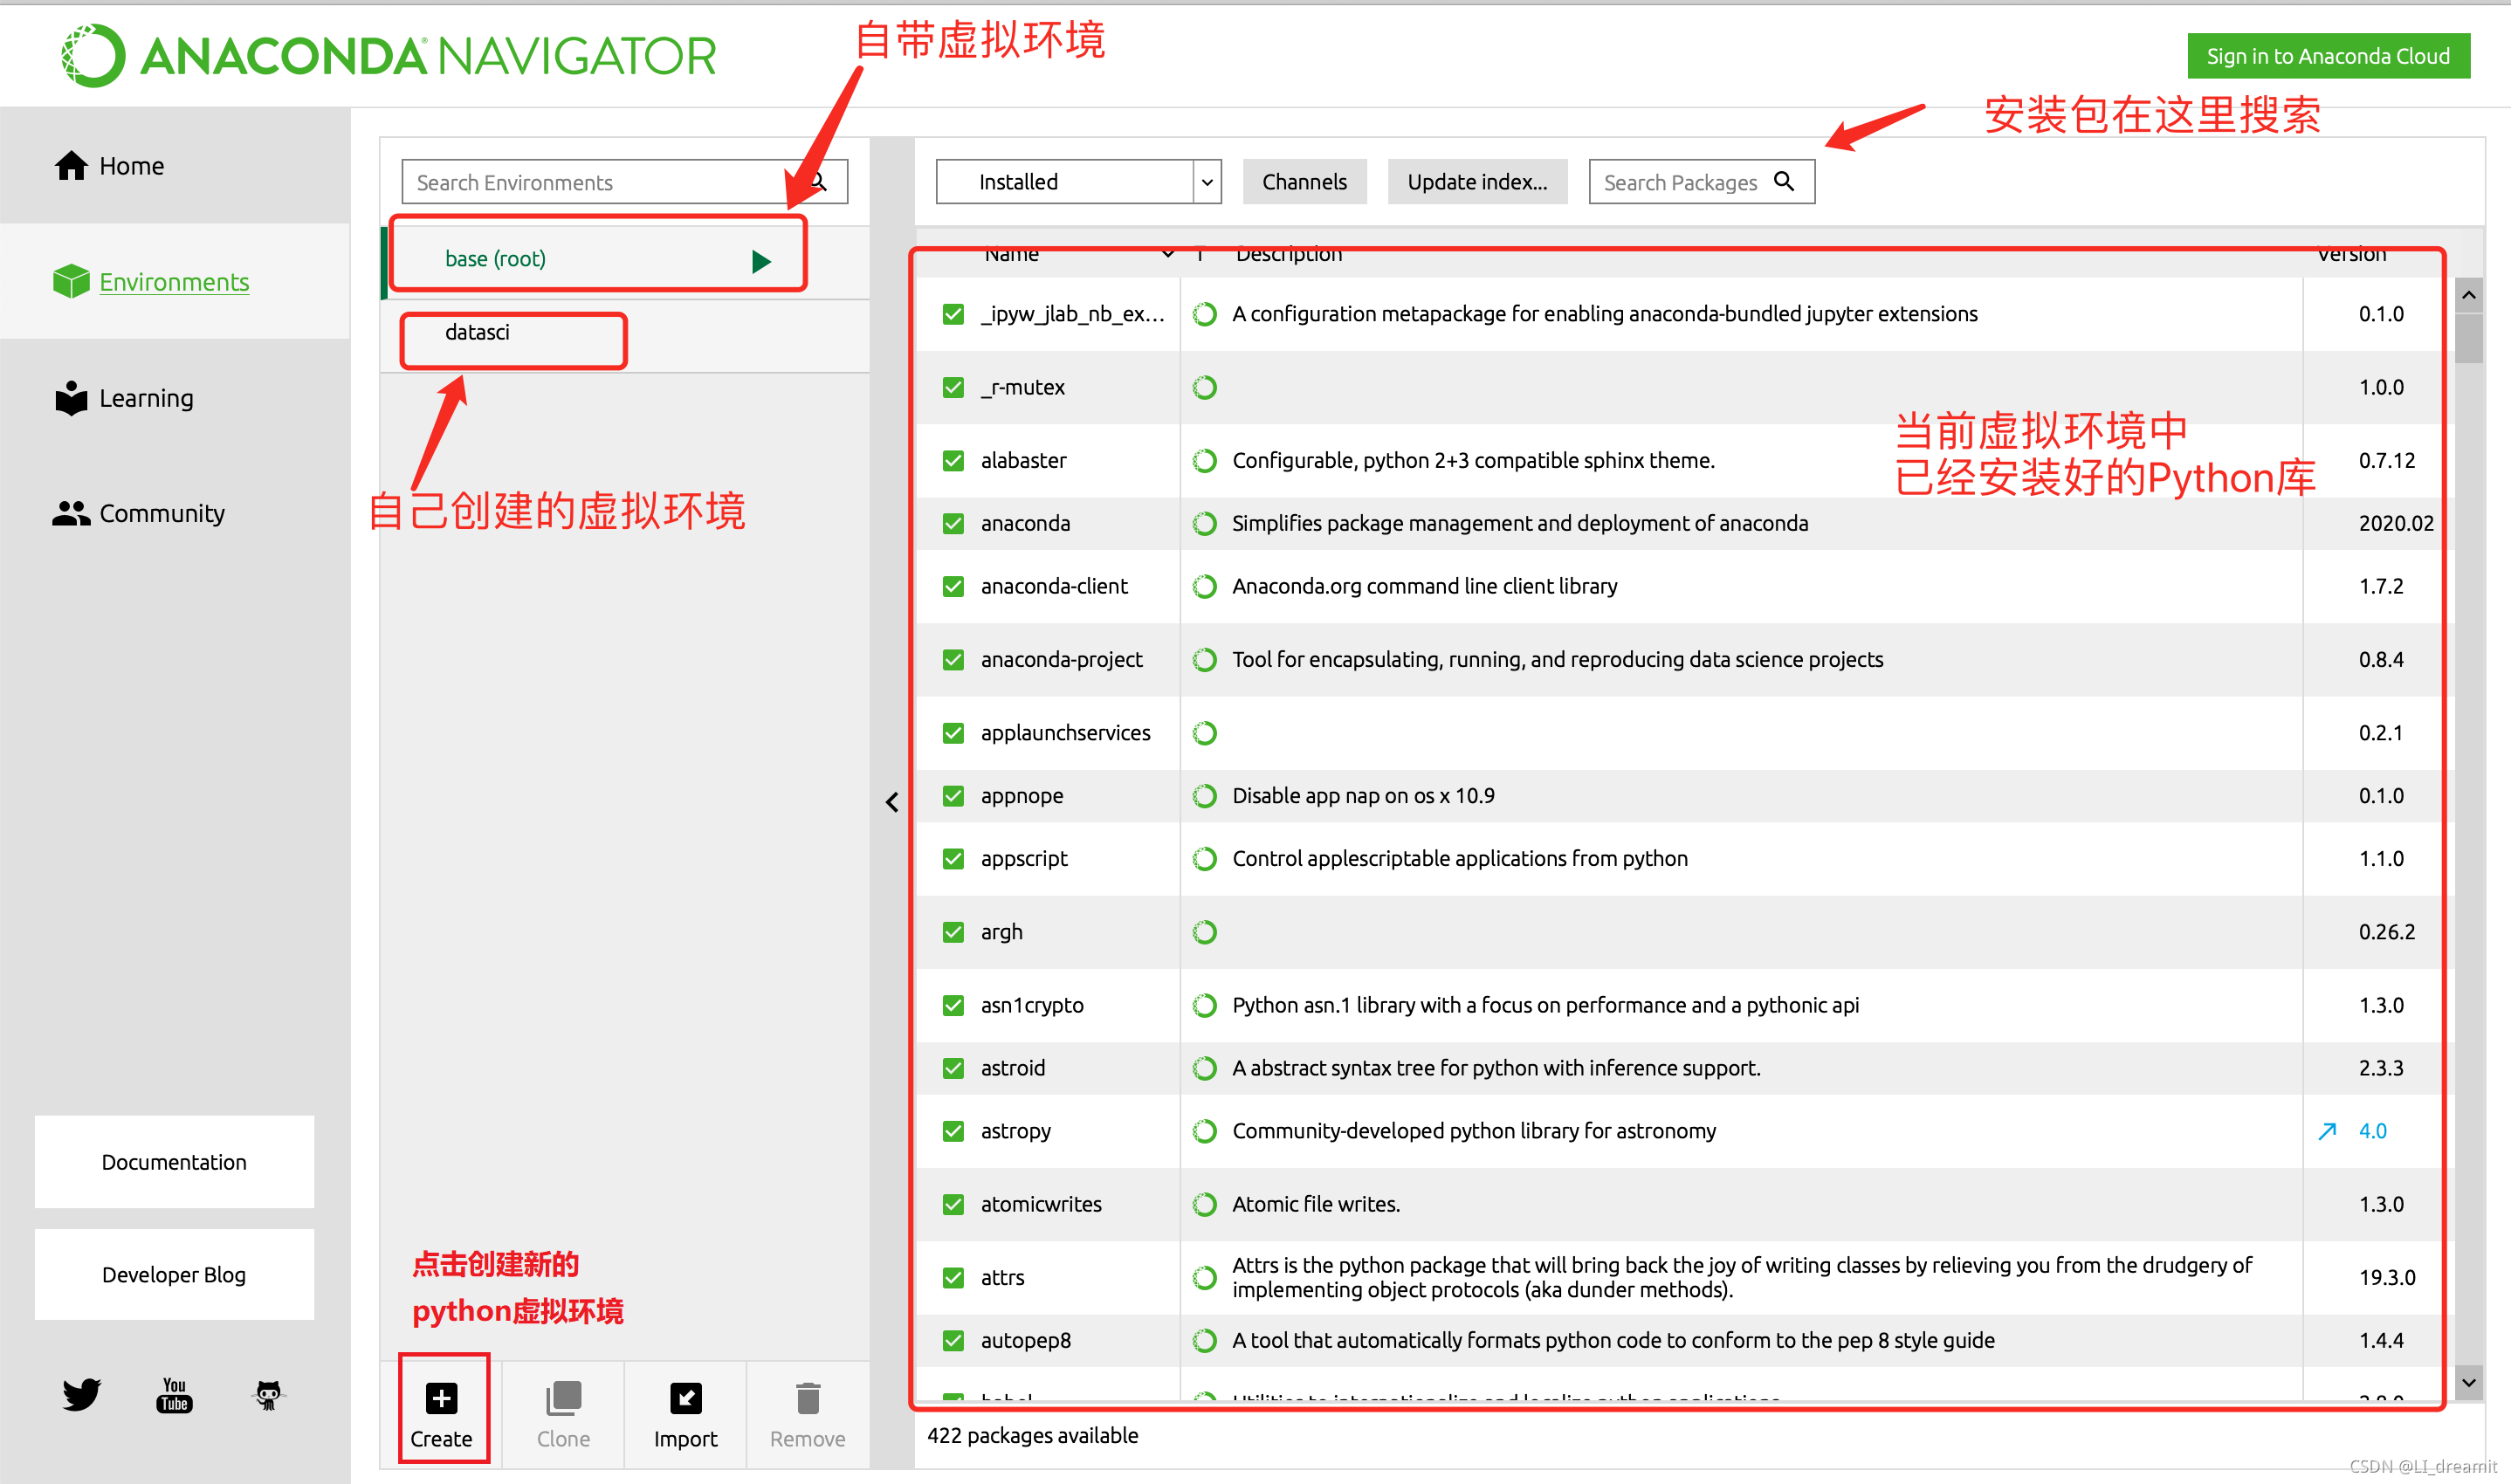
Task: Open the Installed packages filter dropdown
Action: 1078,182
